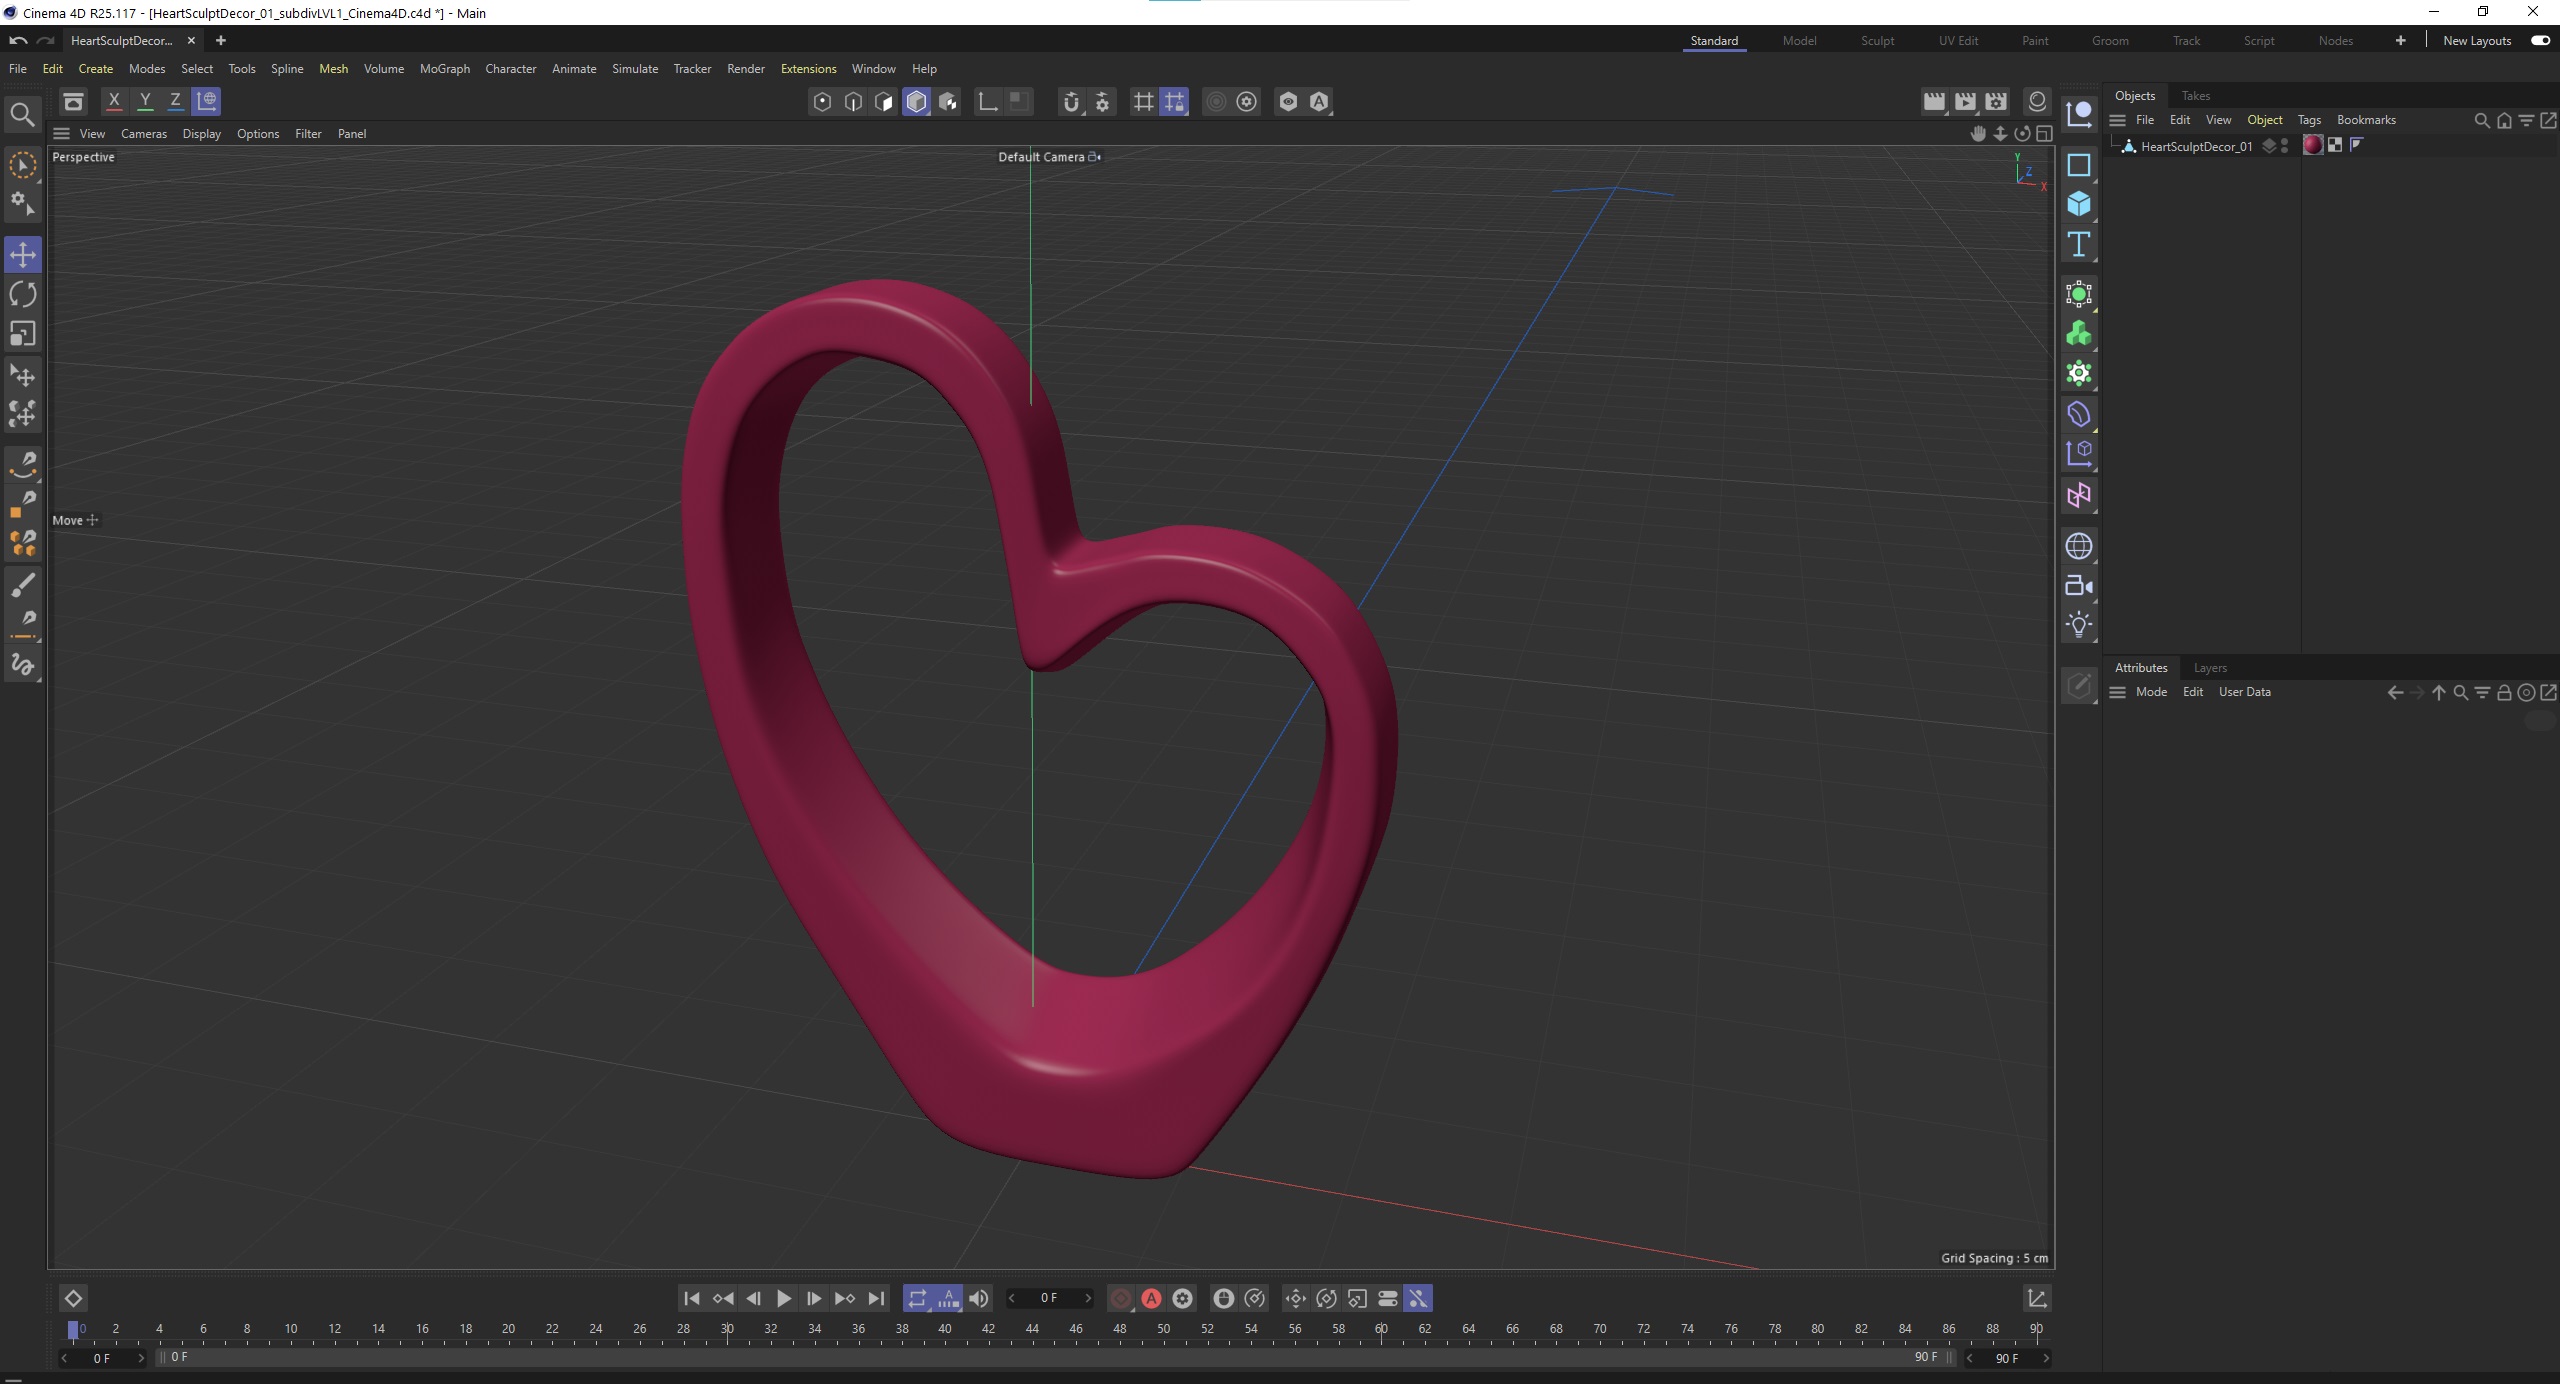Open the Attributes panel hamburger menu
The image size is (2560, 1384).
(x=2117, y=692)
